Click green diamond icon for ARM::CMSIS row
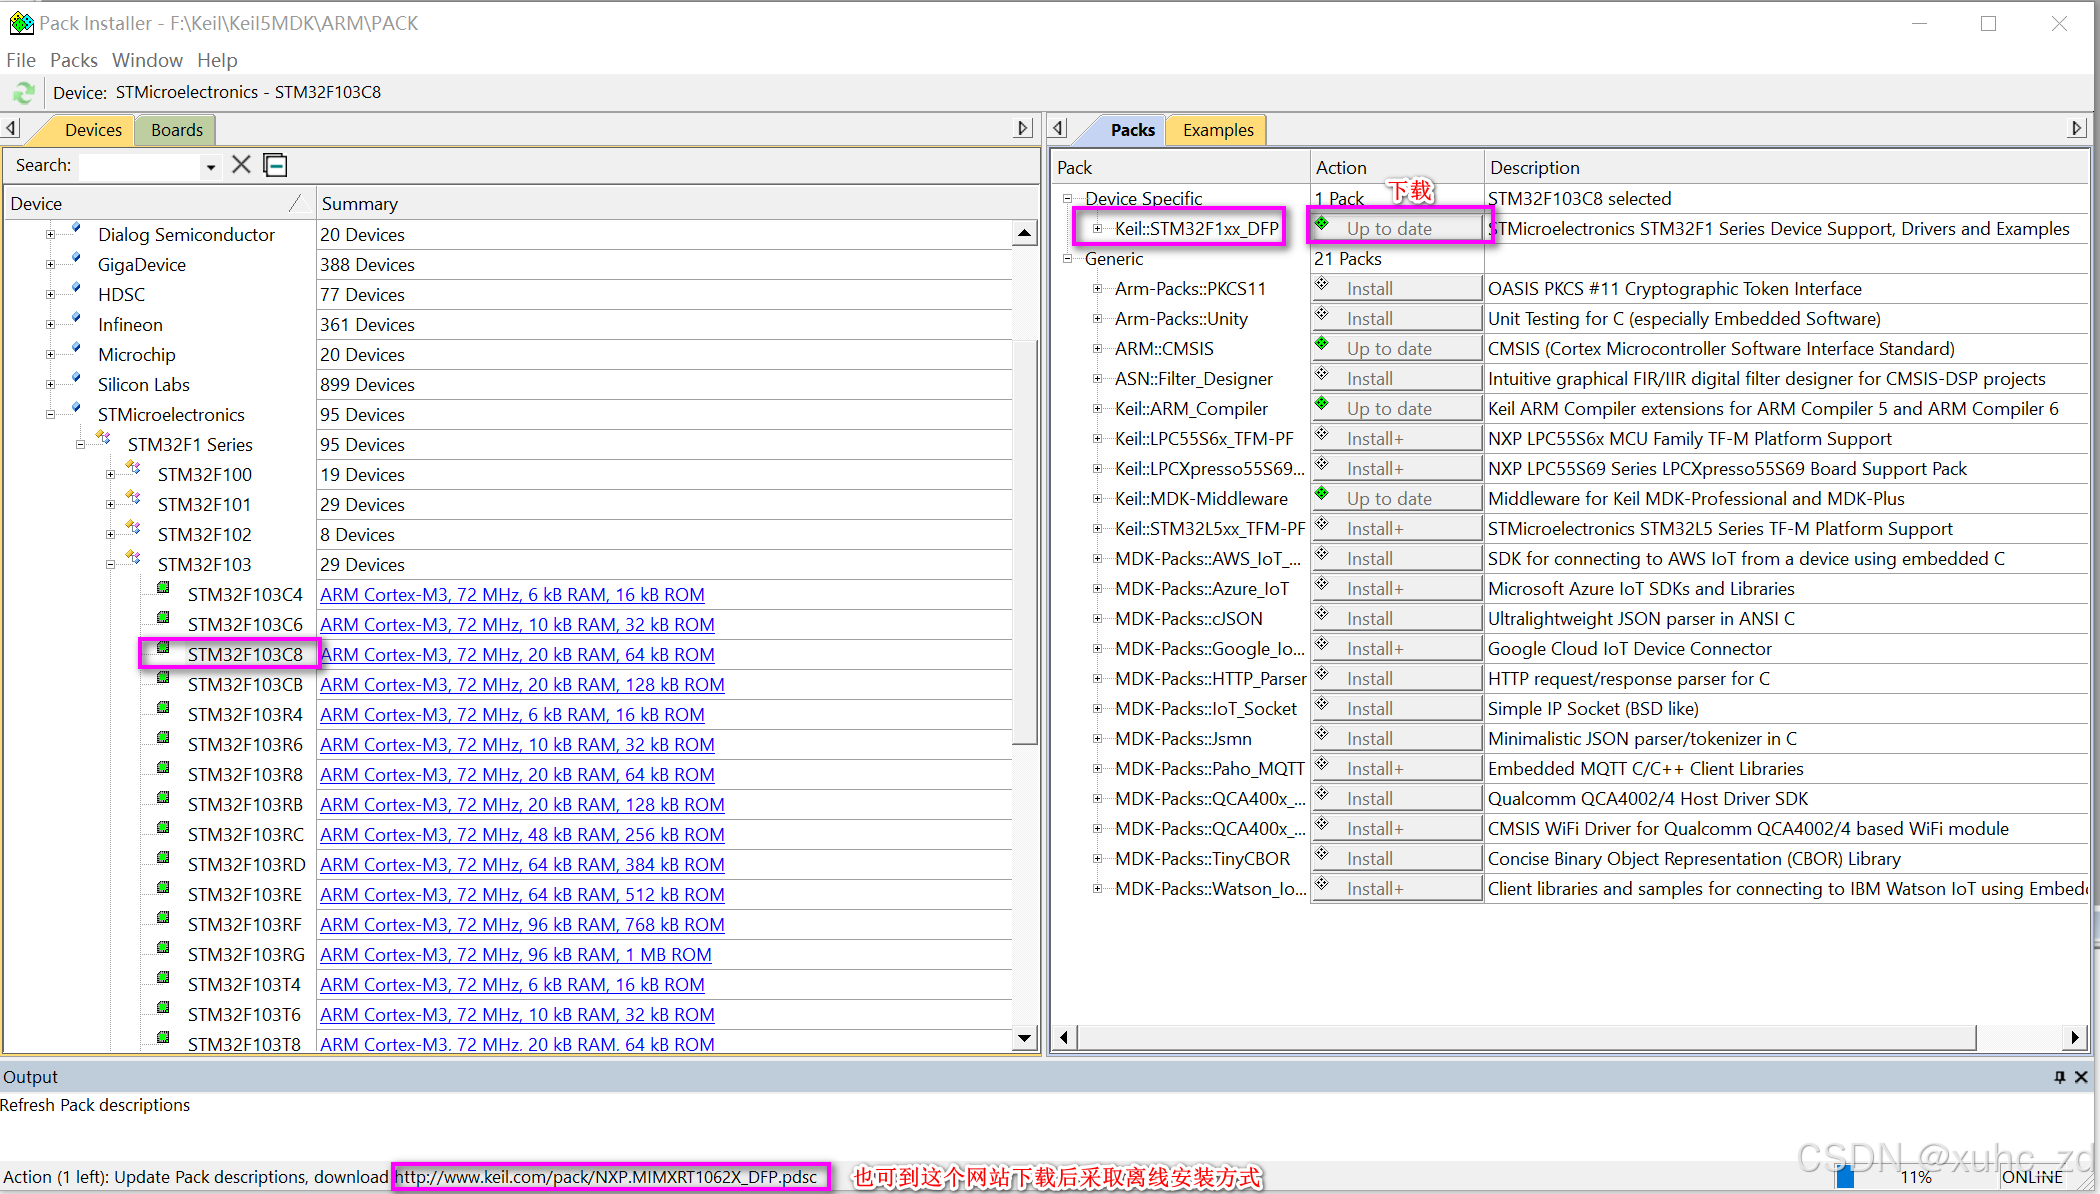Screen dimensions: 2100x1194 [x=1322, y=344]
